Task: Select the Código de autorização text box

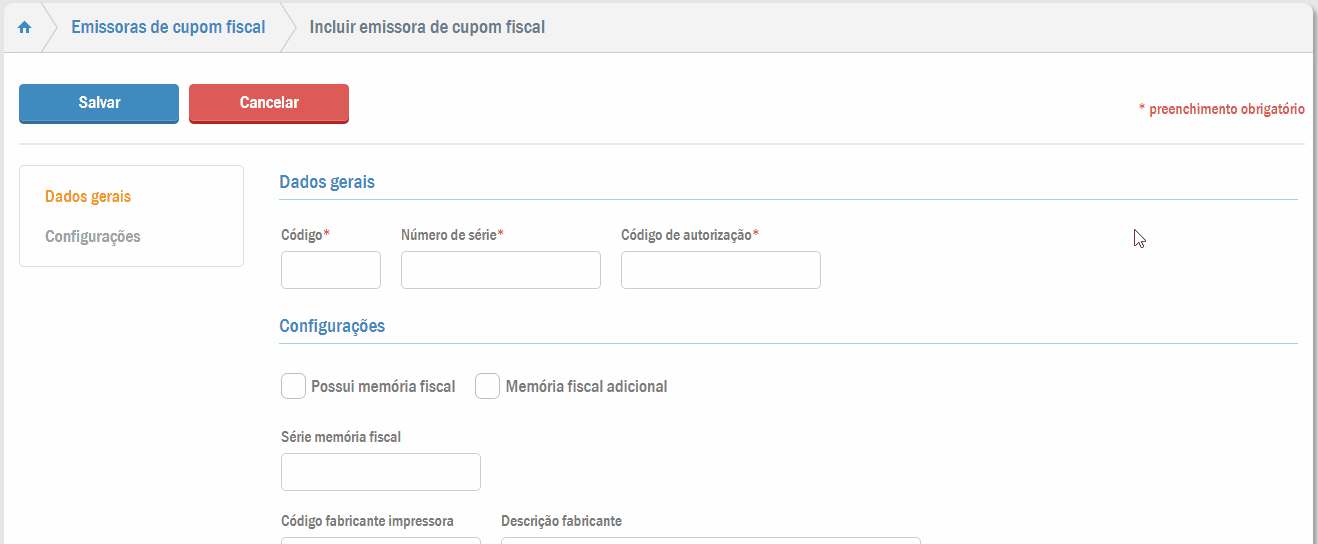Action: click(721, 270)
